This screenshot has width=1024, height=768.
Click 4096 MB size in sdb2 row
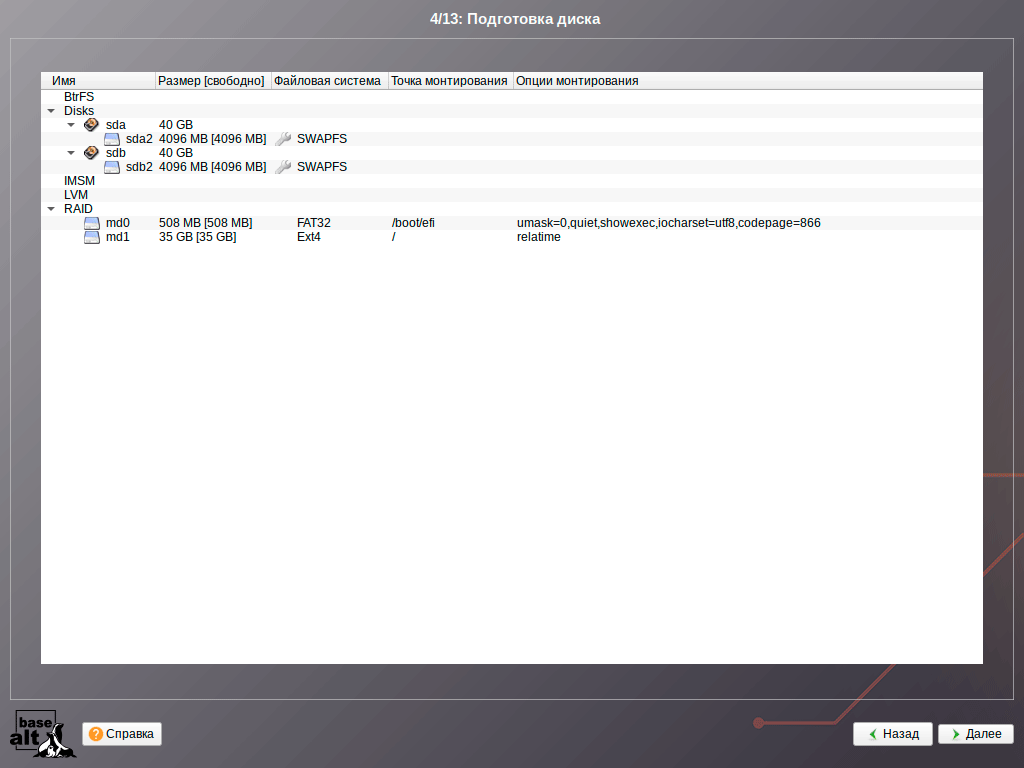point(213,167)
